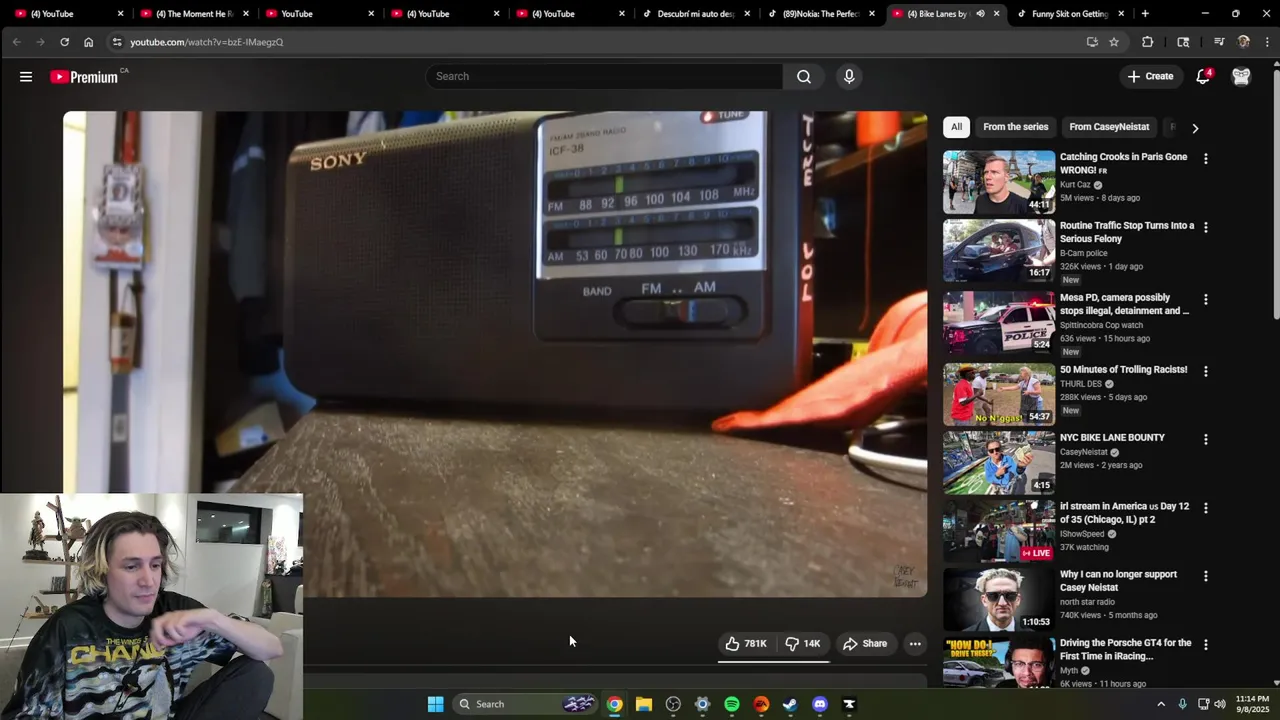The height and width of the screenshot is (720, 1280).
Task: Open options for 50 Minutes of Trolling video
Action: (1205, 371)
